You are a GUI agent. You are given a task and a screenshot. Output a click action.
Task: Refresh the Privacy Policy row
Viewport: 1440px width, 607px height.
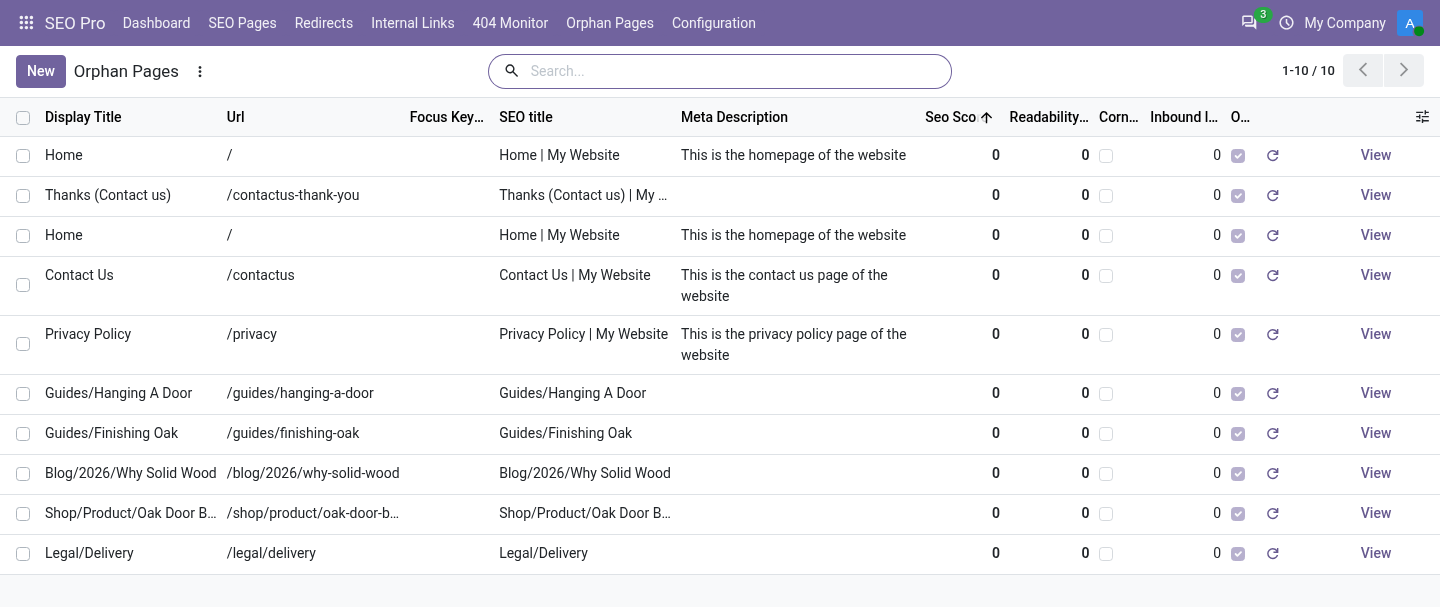(1273, 335)
